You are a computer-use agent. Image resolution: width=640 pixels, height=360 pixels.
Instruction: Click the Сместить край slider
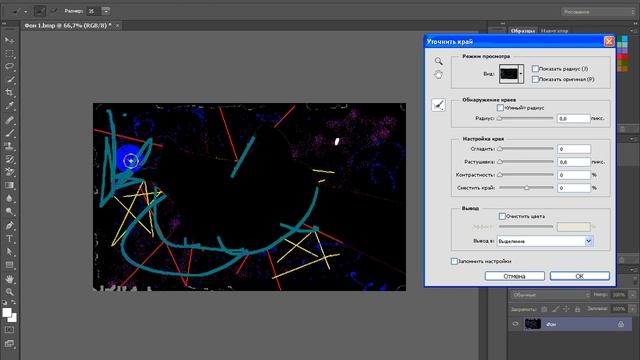526,188
